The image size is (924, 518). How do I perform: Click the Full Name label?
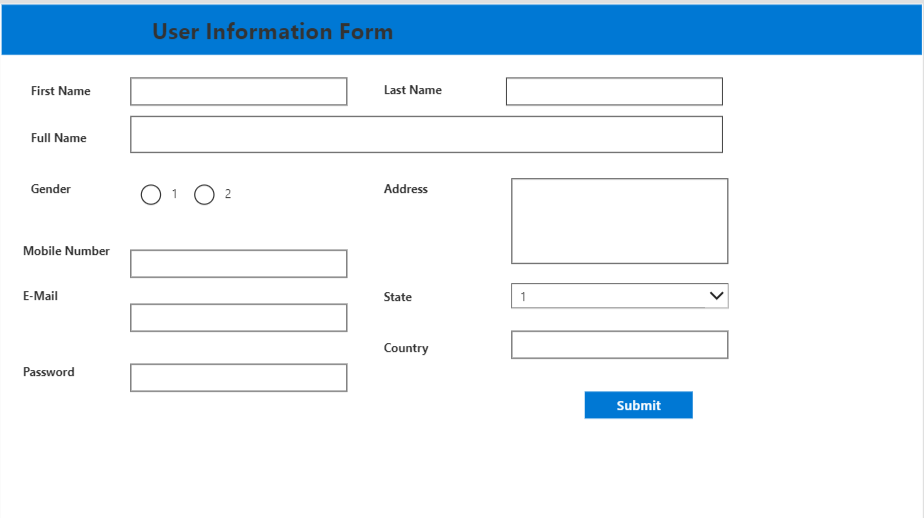59,138
